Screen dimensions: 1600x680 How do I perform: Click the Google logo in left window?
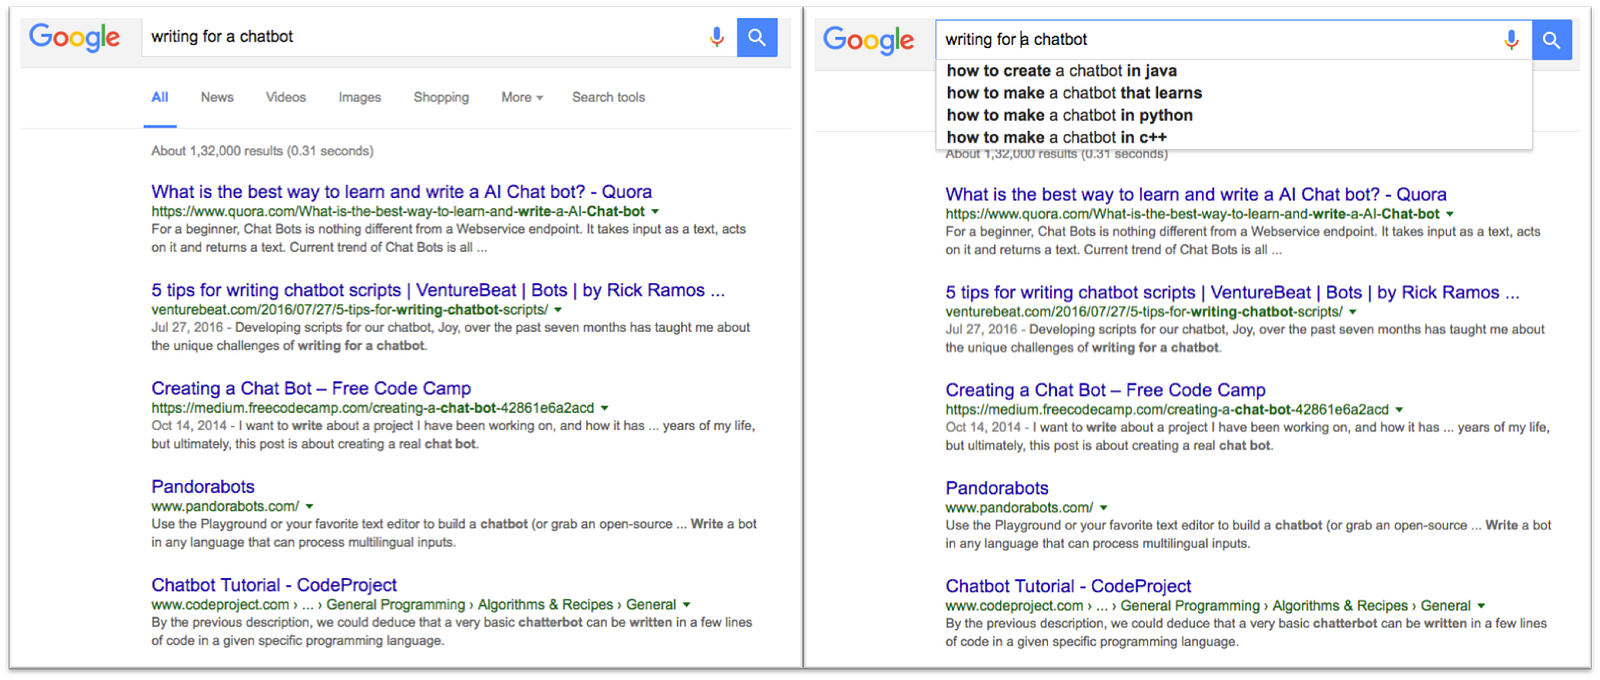74,37
